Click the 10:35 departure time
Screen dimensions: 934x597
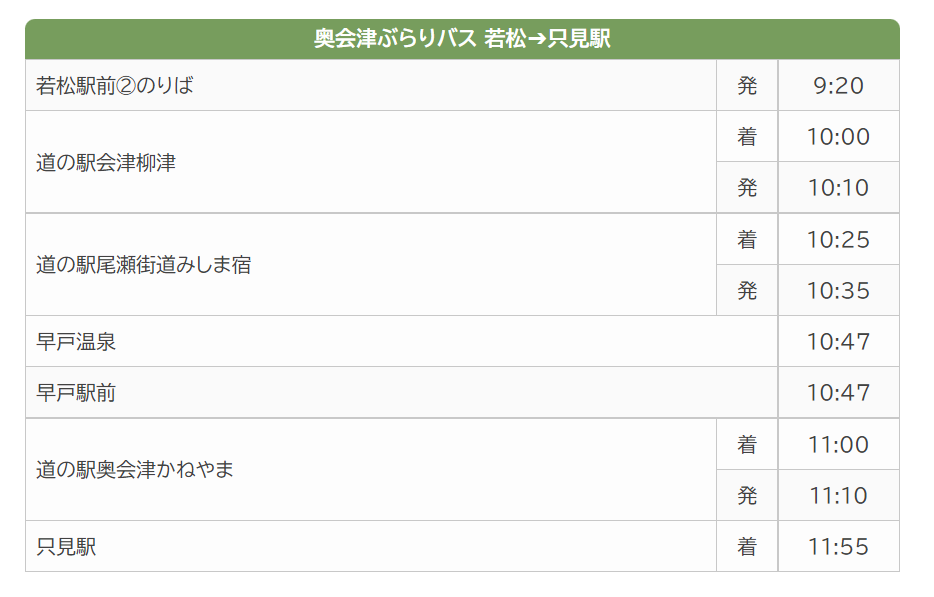point(839,290)
